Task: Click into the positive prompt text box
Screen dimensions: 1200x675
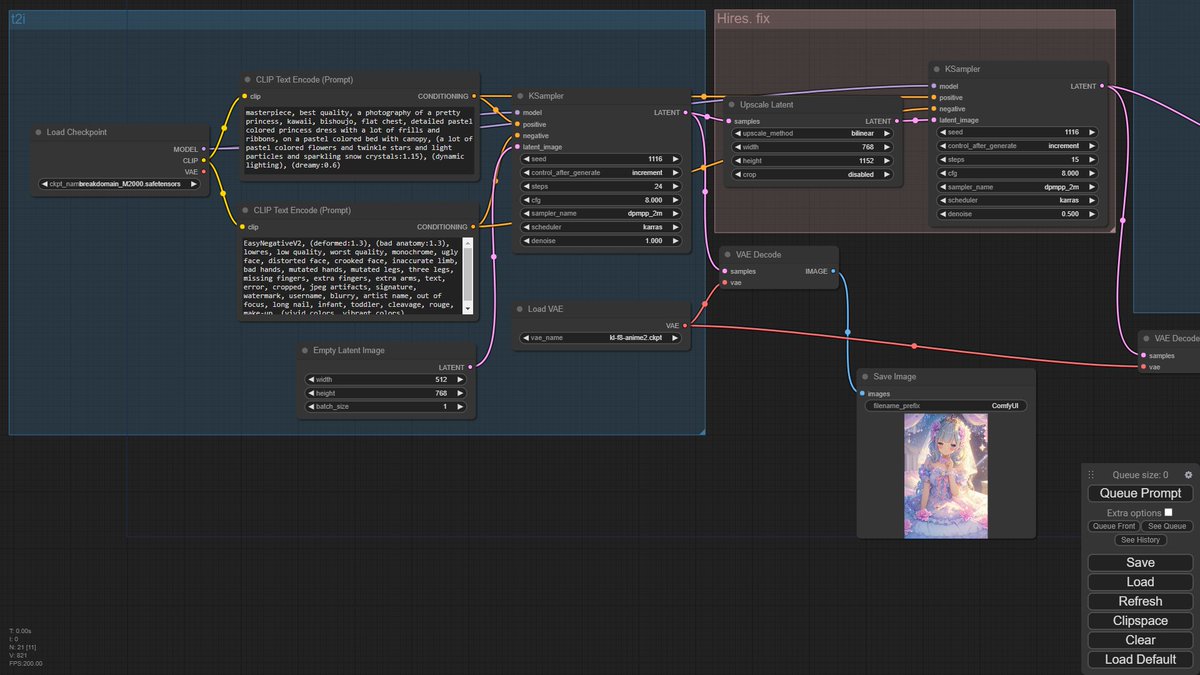Action: [x=357, y=139]
